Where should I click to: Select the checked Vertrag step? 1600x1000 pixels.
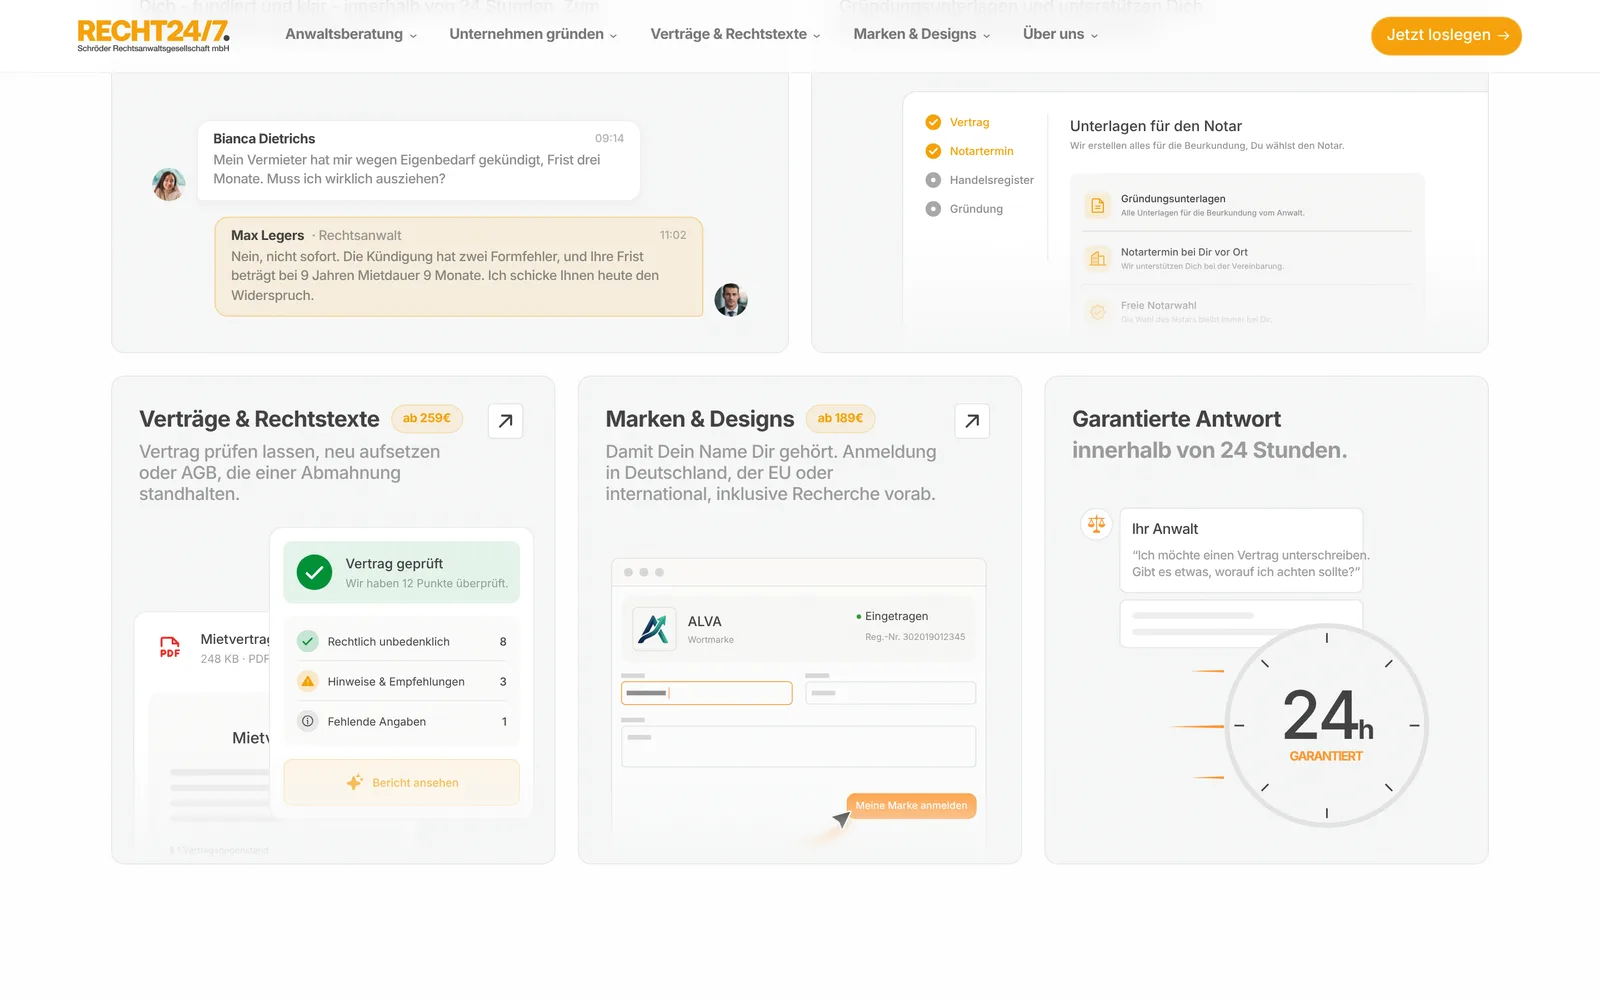click(x=958, y=122)
